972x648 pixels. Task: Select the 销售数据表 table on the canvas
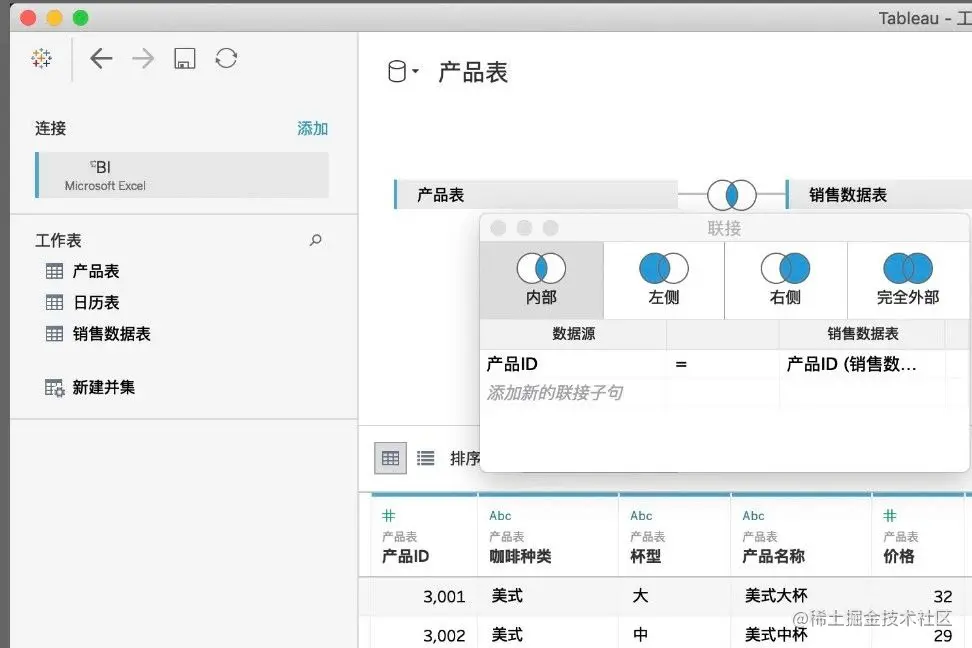coord(878,195)
